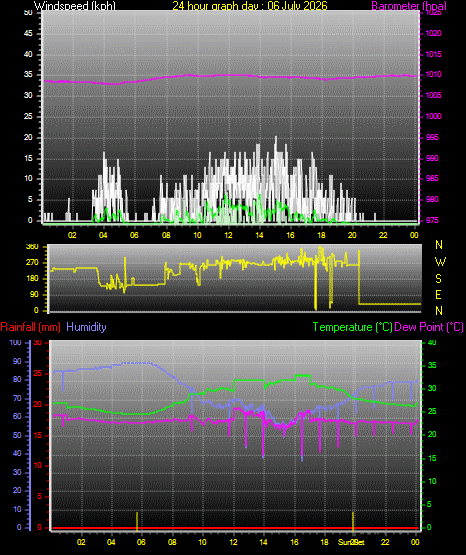Click the 360 wind direction axis value
466x555 pixels.
32,247
